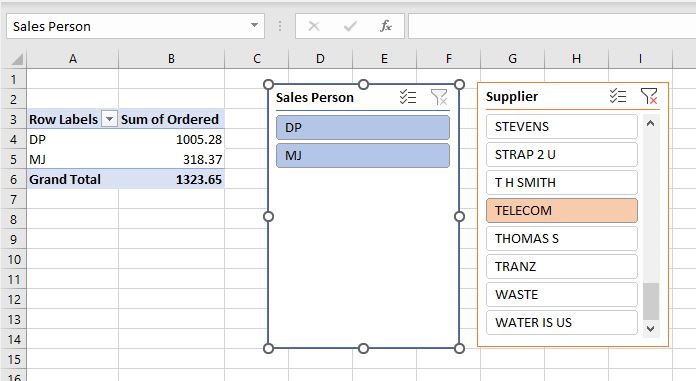Image resolution: width=696 pixels, height=381 pixels.
Task: Open the Row Labels filter dropdown
Action: (109, 119)
